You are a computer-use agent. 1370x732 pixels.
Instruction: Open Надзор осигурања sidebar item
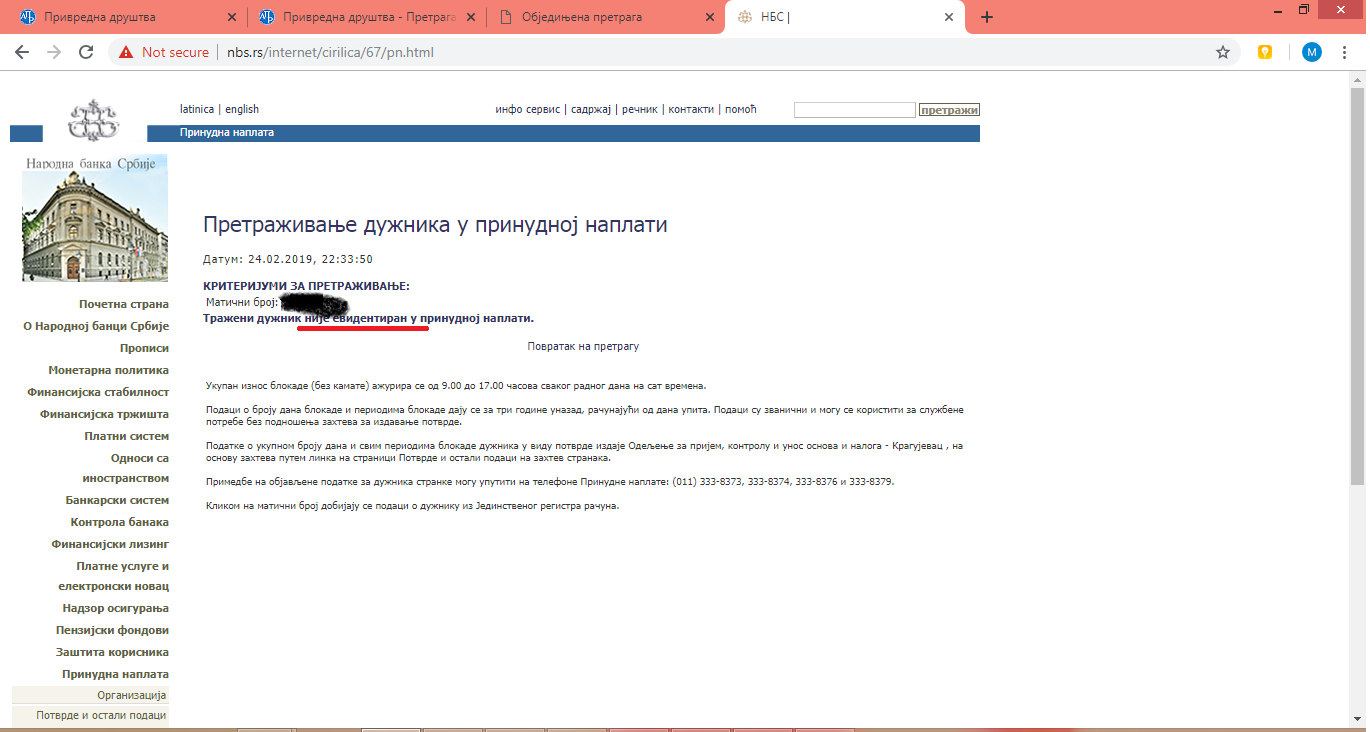tap(116, 608)
